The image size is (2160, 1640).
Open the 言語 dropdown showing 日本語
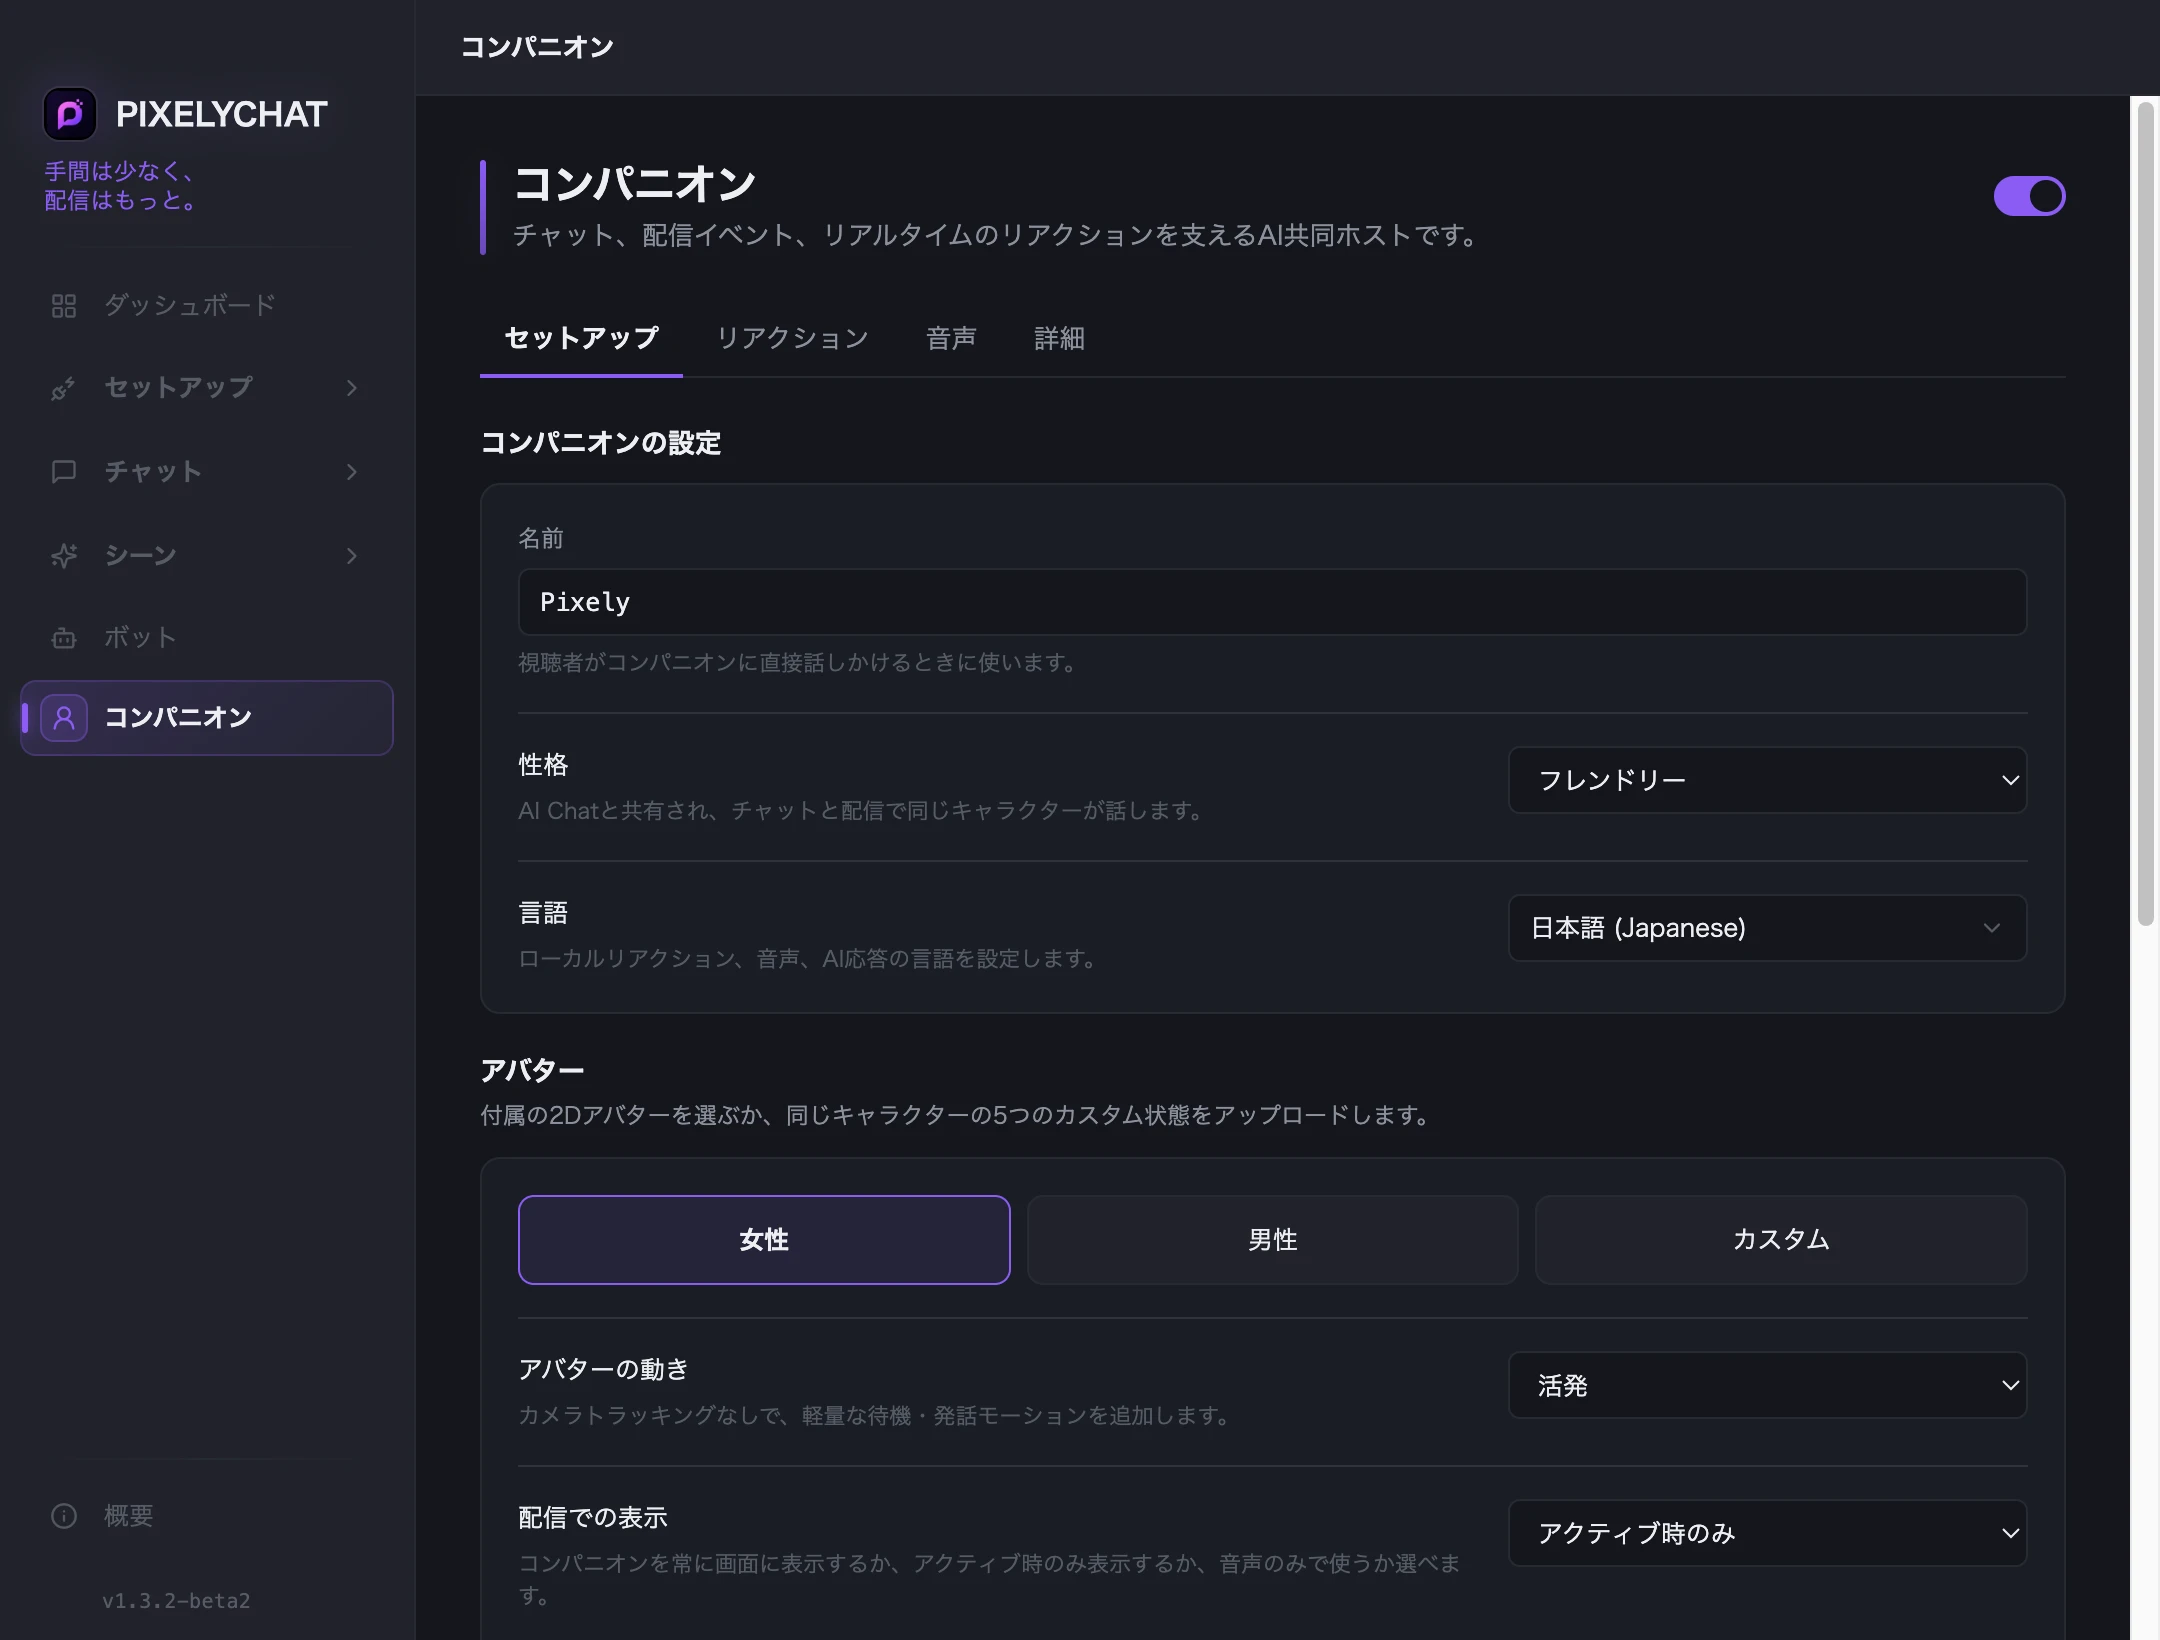click(1767, 928)
